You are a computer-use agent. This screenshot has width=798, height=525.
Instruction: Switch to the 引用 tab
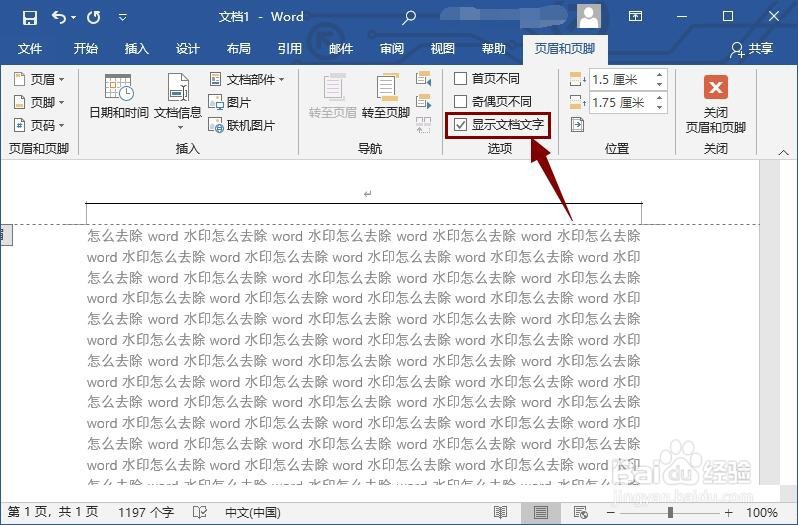[x=290, y=49]
